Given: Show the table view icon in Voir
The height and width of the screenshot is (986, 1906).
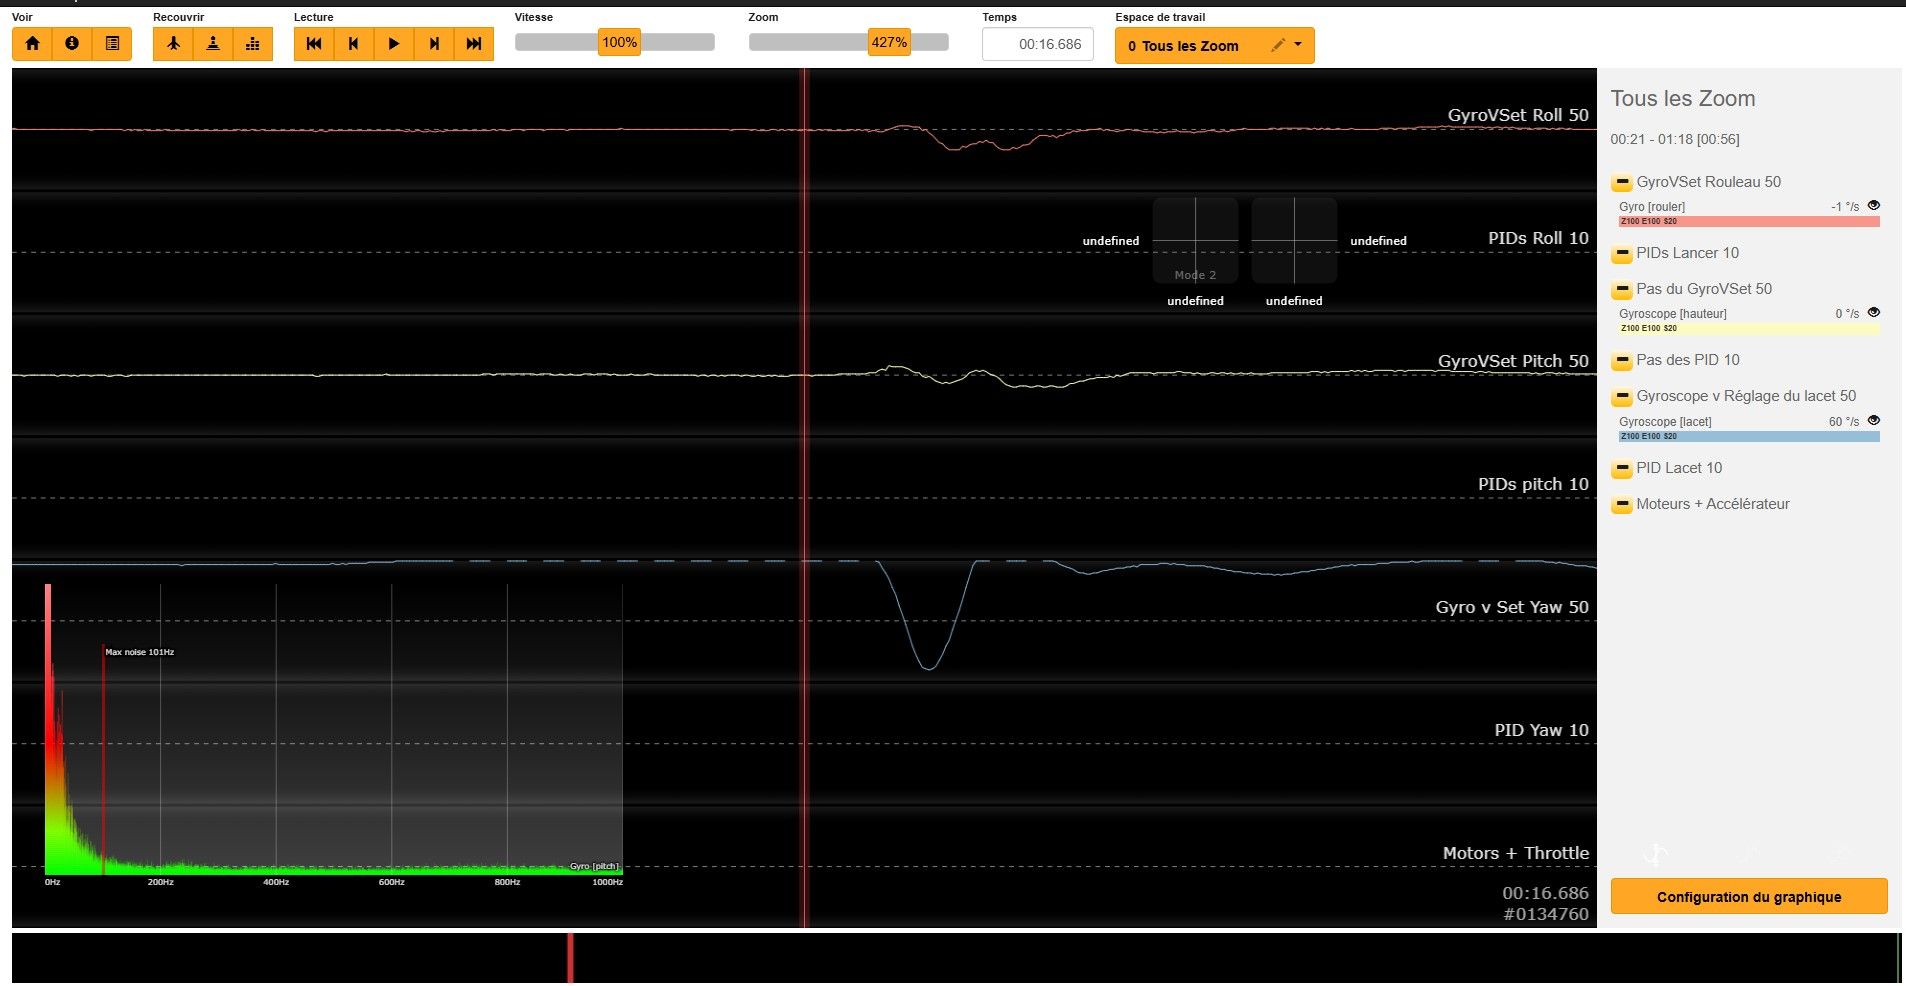Looking at the screenshot, I should tap(112, 44).
